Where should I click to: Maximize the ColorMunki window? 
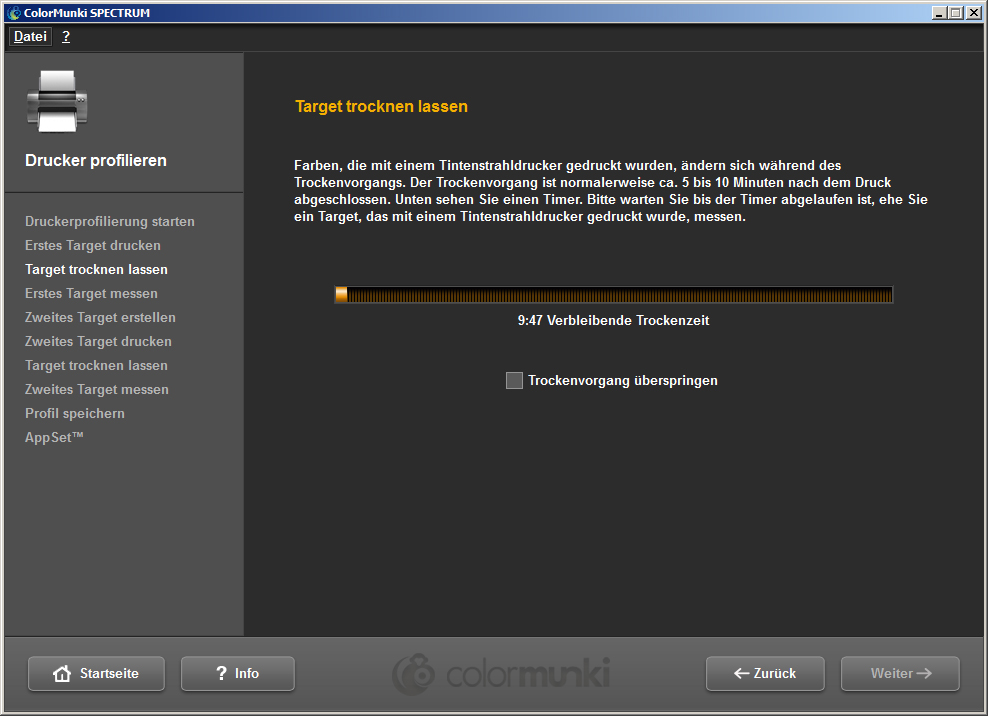point(956,13)
